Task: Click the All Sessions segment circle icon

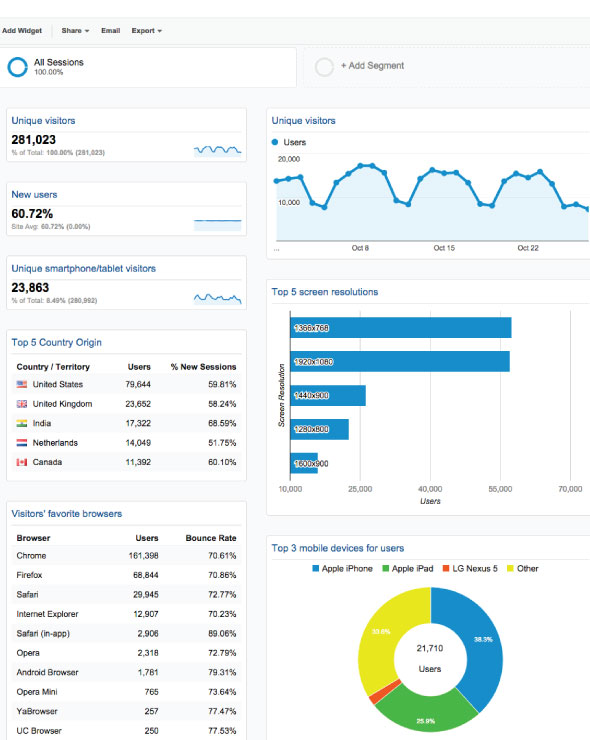Action: (x=18, y=67)
